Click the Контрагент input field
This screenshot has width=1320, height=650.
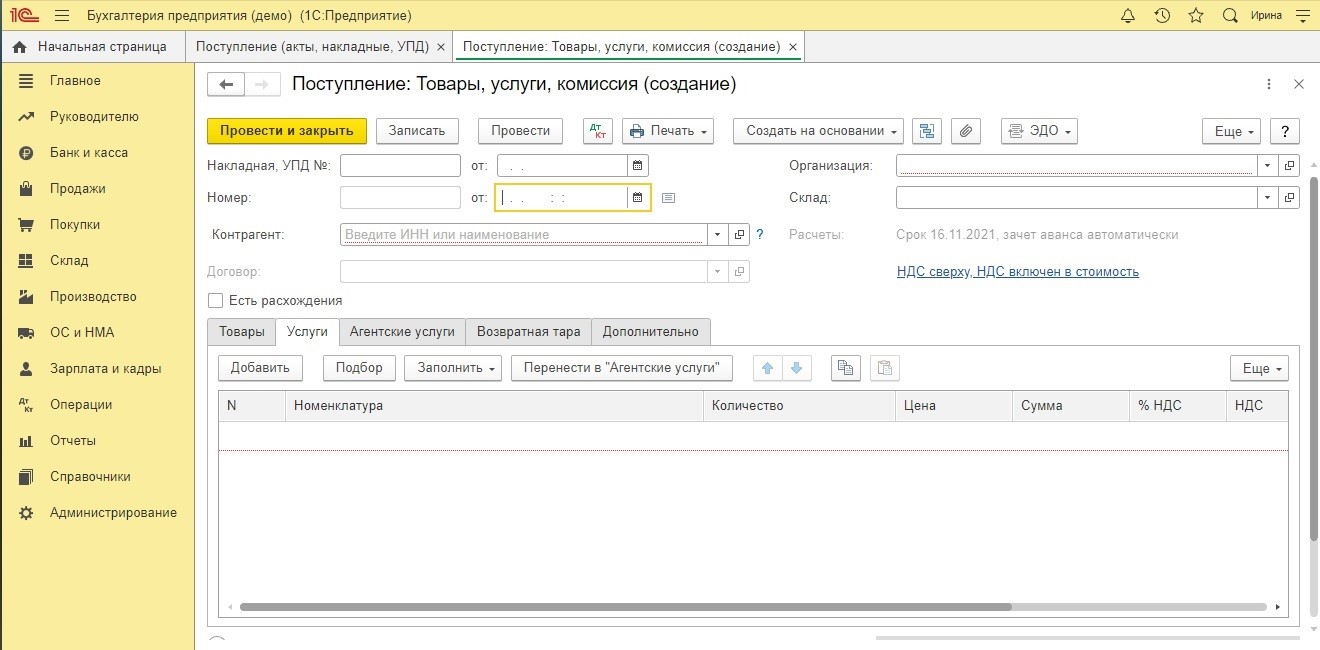tap(524, 235)
